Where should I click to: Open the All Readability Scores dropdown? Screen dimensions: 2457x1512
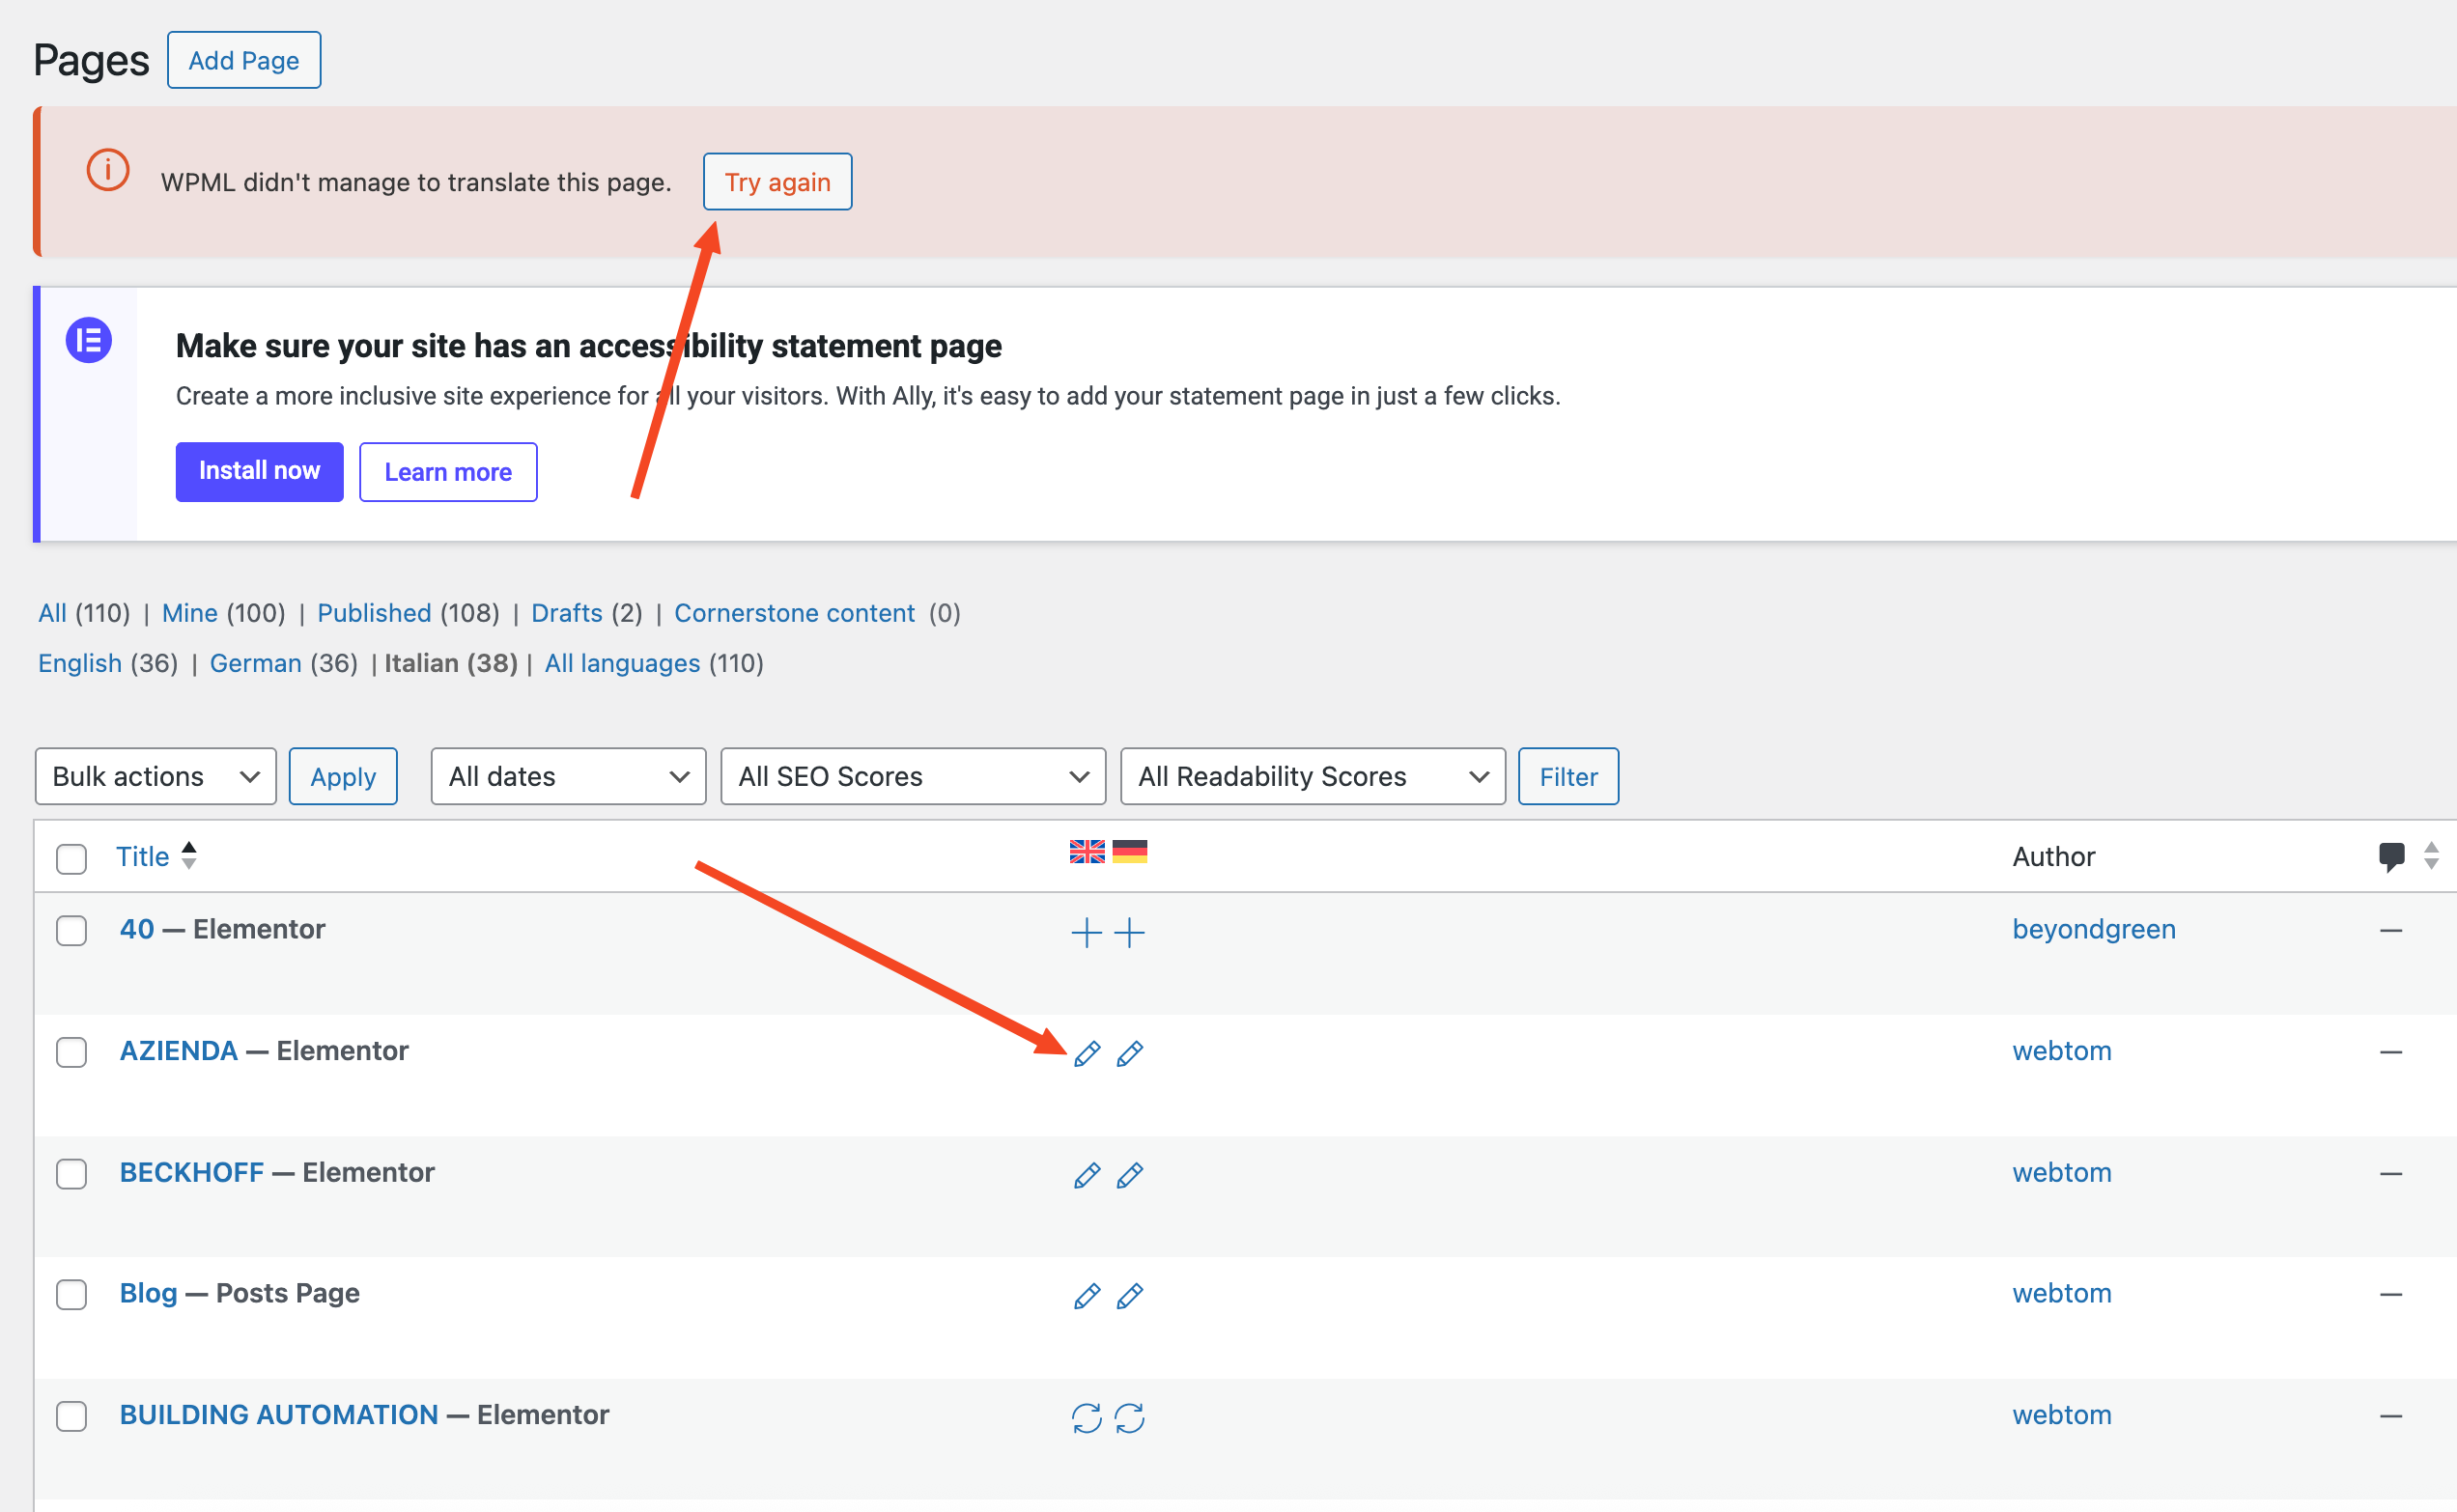pyautogui.click(x=1312, y=776)
